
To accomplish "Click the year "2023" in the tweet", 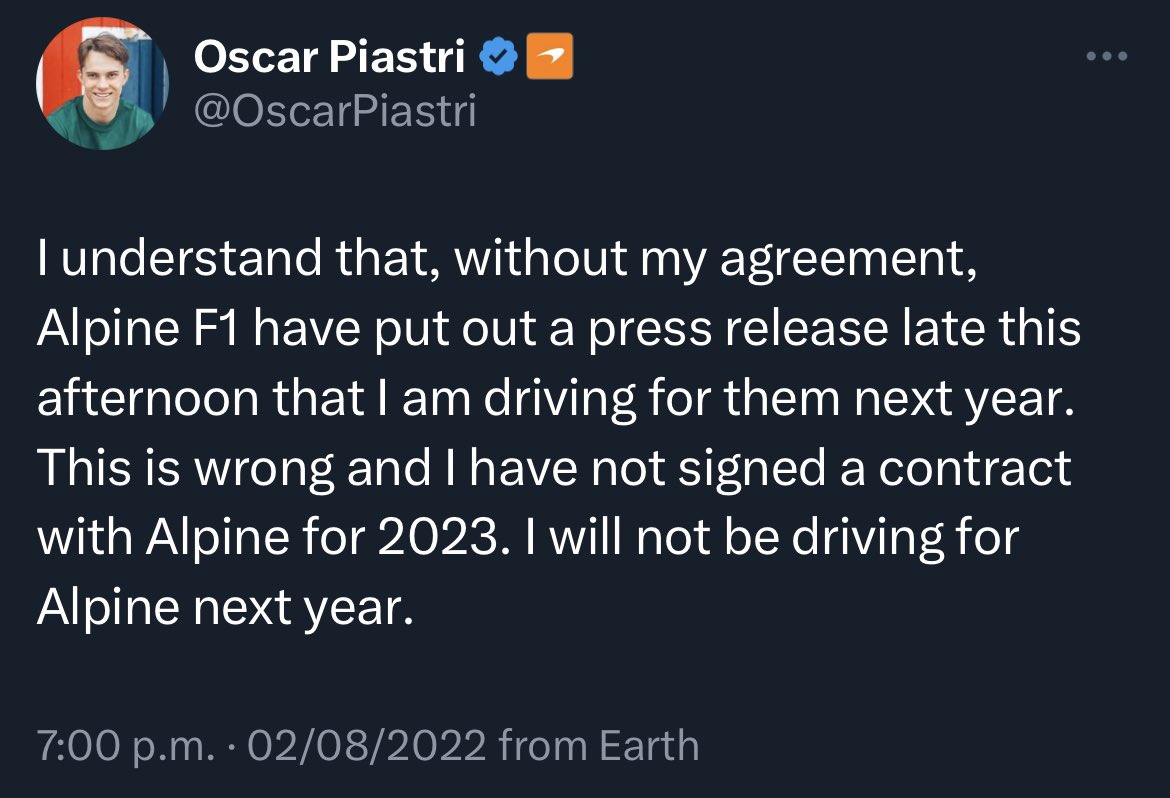I will tap(437, 537).
